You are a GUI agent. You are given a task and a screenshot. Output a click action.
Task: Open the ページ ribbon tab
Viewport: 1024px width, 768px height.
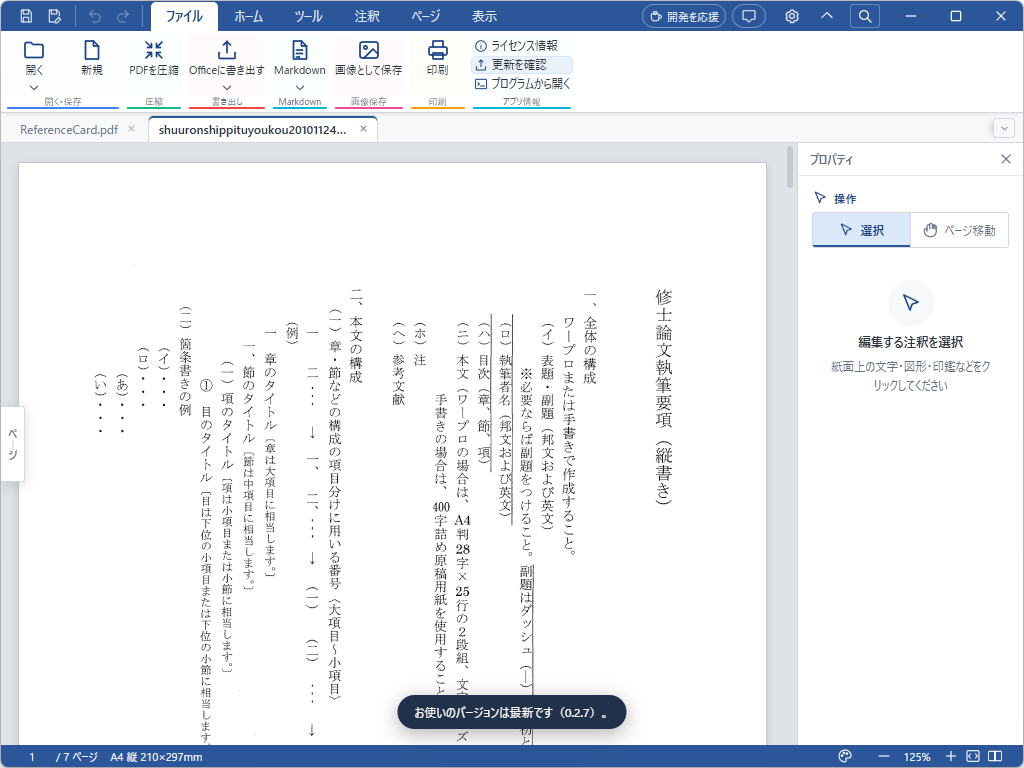[426, 16]
